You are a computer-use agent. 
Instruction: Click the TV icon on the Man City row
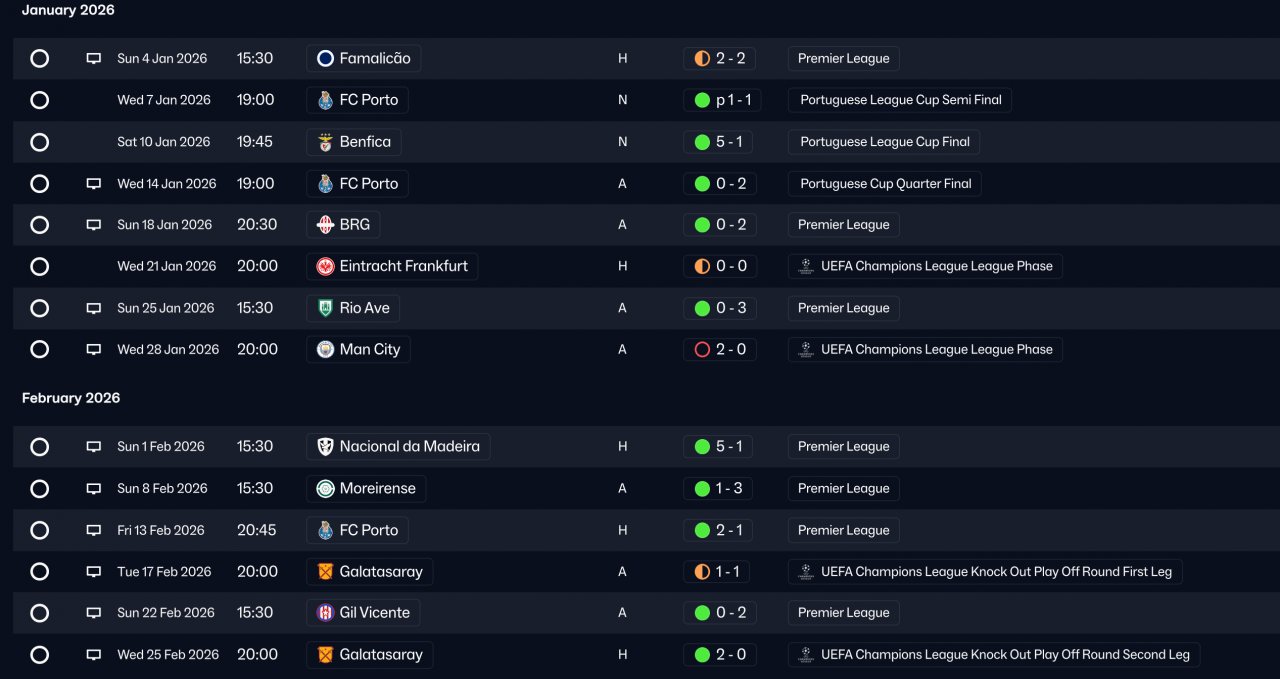coord(94,350)
